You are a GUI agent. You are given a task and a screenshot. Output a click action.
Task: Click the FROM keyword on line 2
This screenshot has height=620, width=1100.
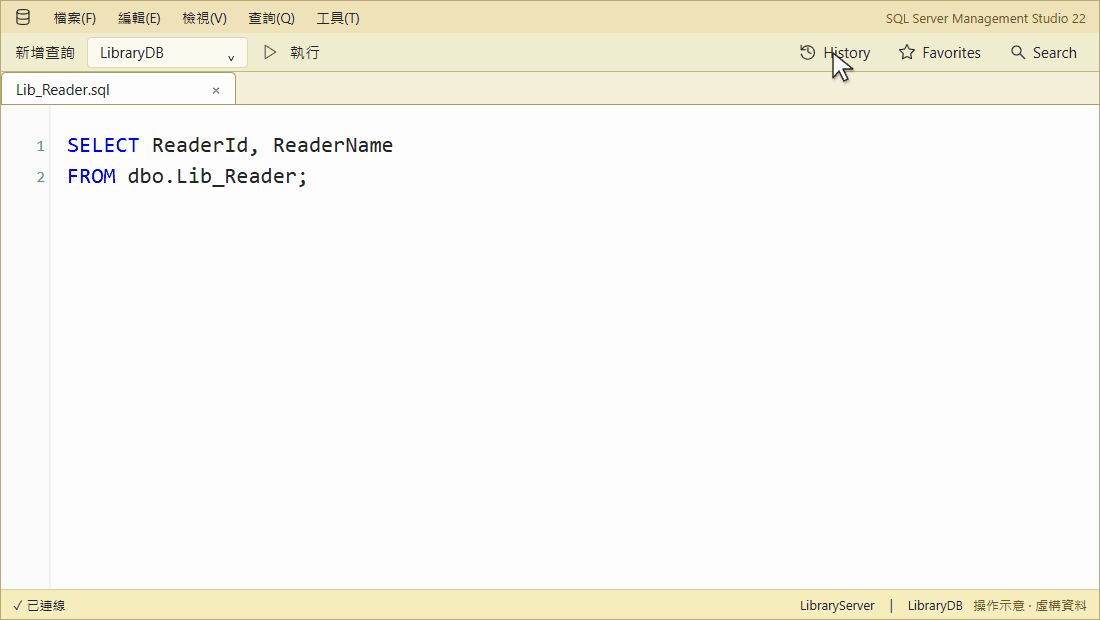tap(91, 176)
